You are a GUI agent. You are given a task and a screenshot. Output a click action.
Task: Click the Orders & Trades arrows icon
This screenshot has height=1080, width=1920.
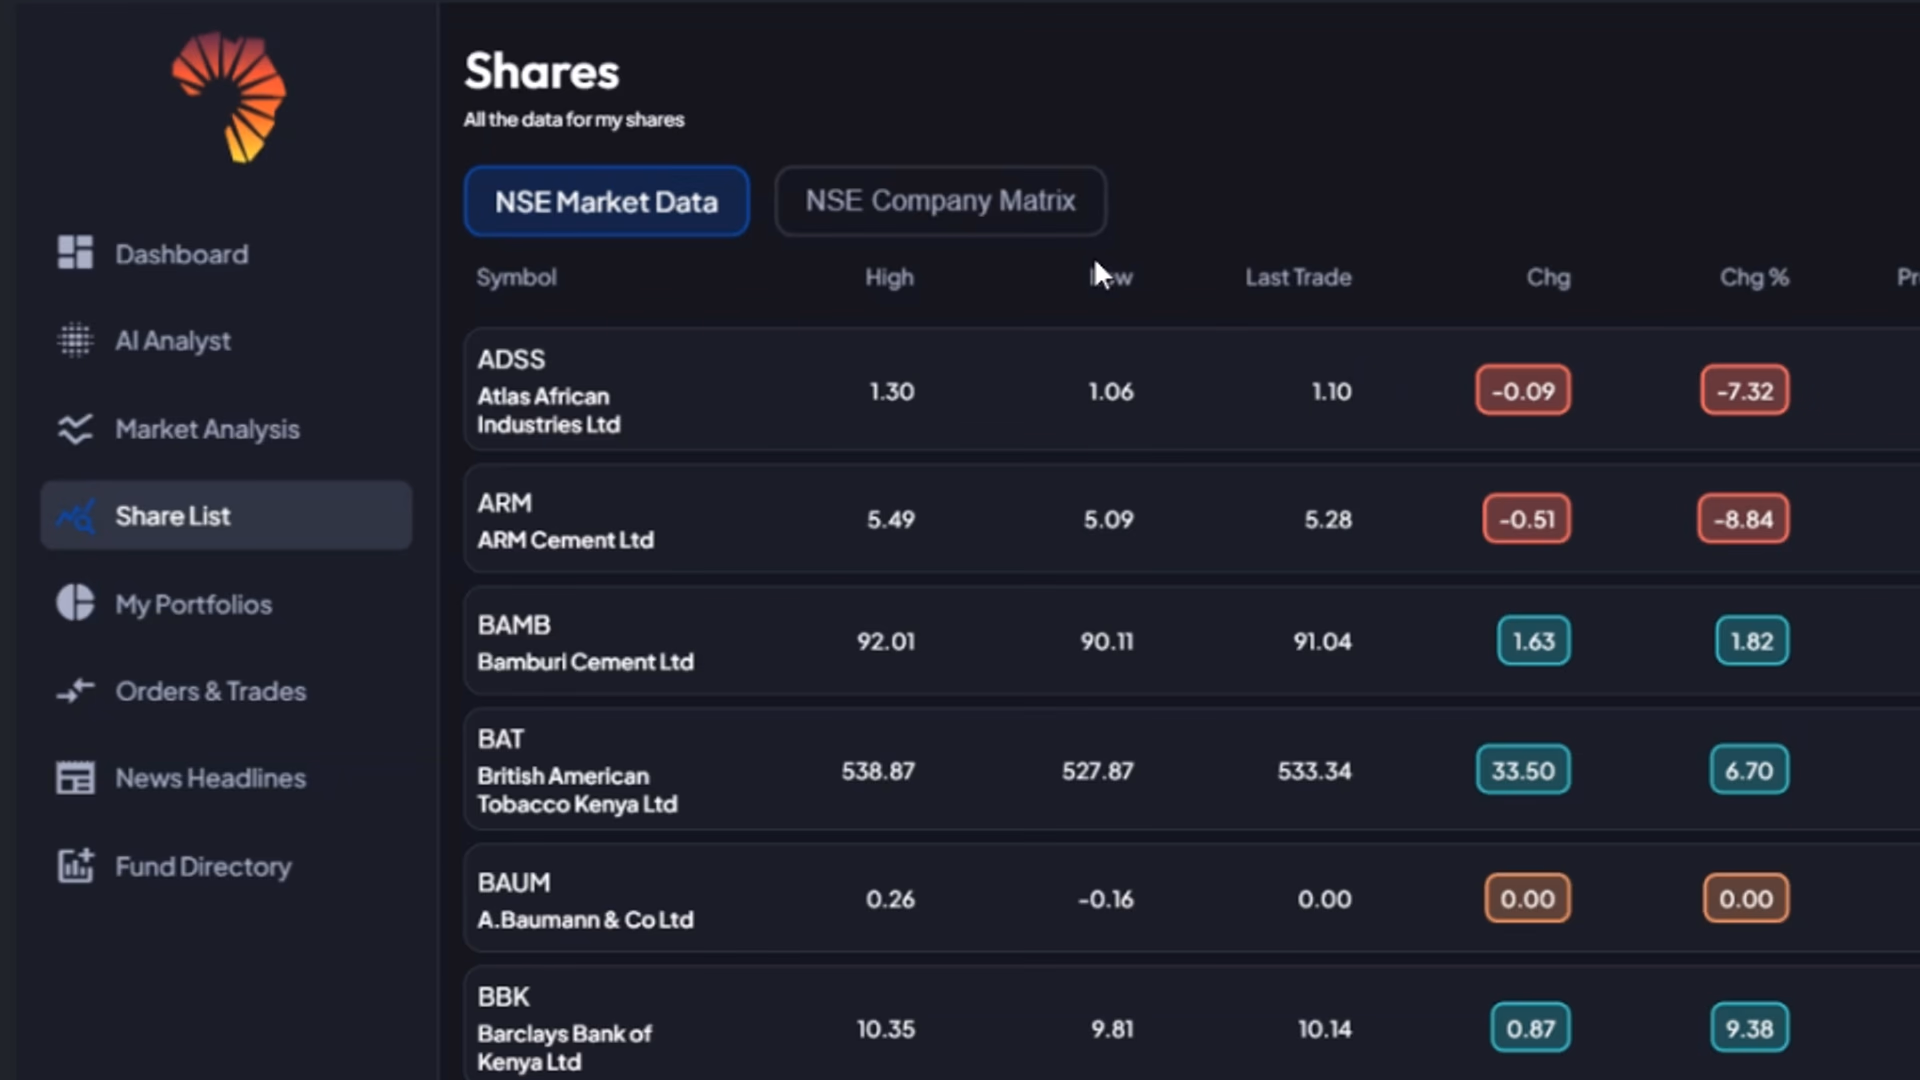[75, 691]
